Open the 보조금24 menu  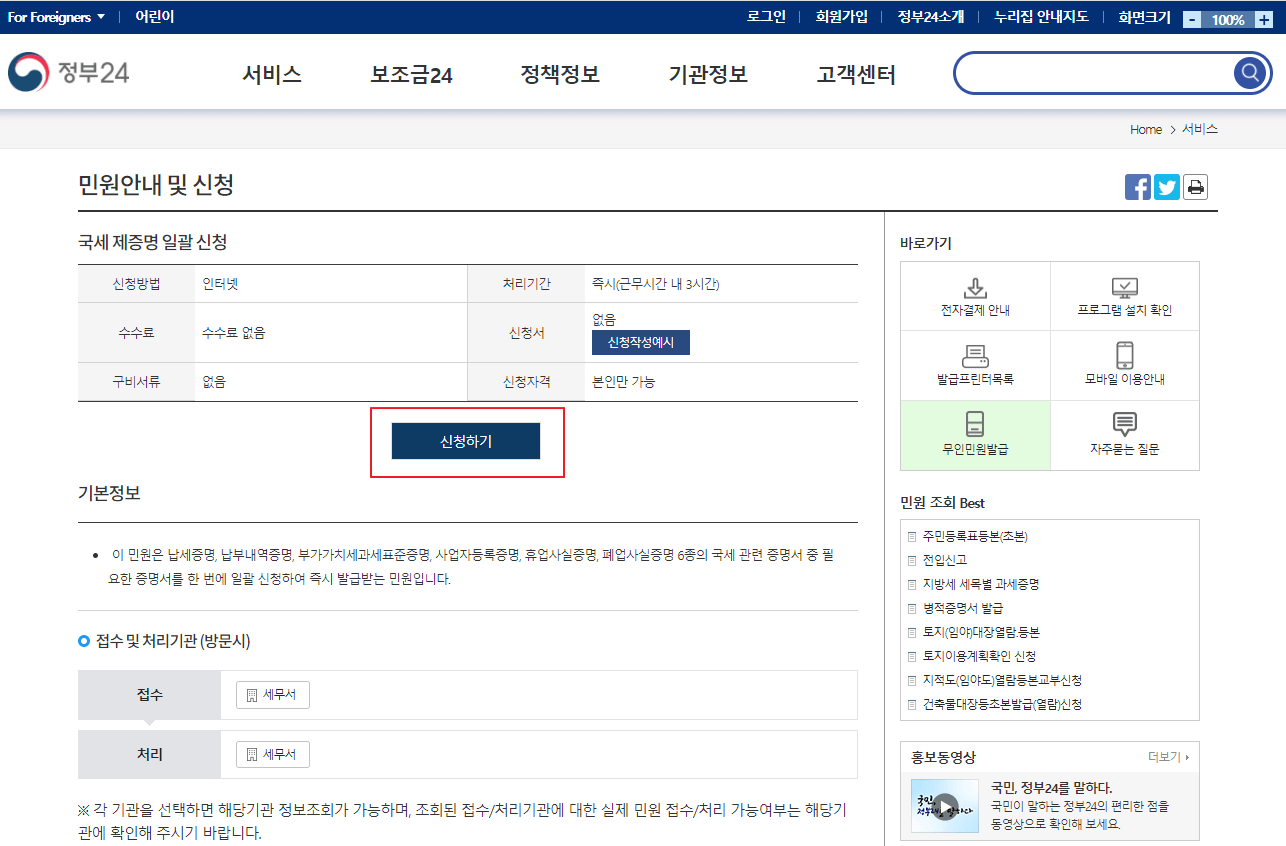(x=412, y=75)
